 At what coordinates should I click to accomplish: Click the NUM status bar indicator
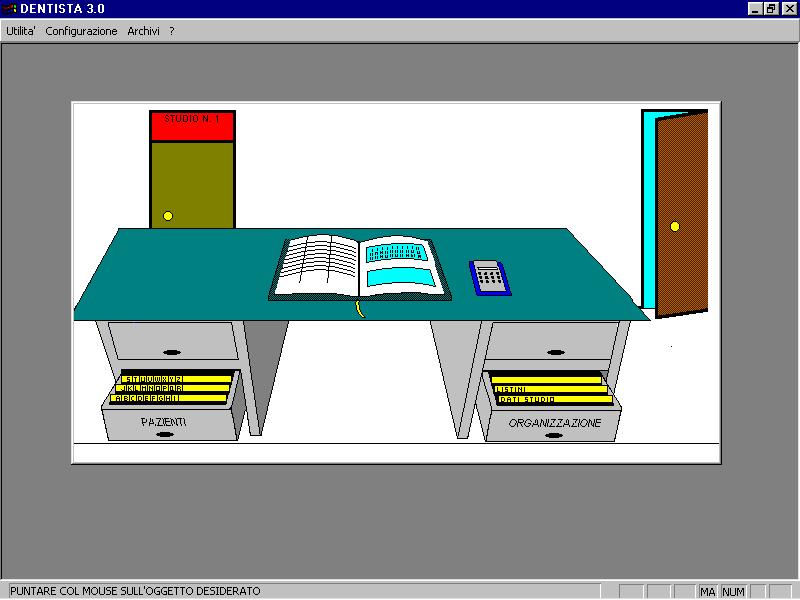(733, 592)
